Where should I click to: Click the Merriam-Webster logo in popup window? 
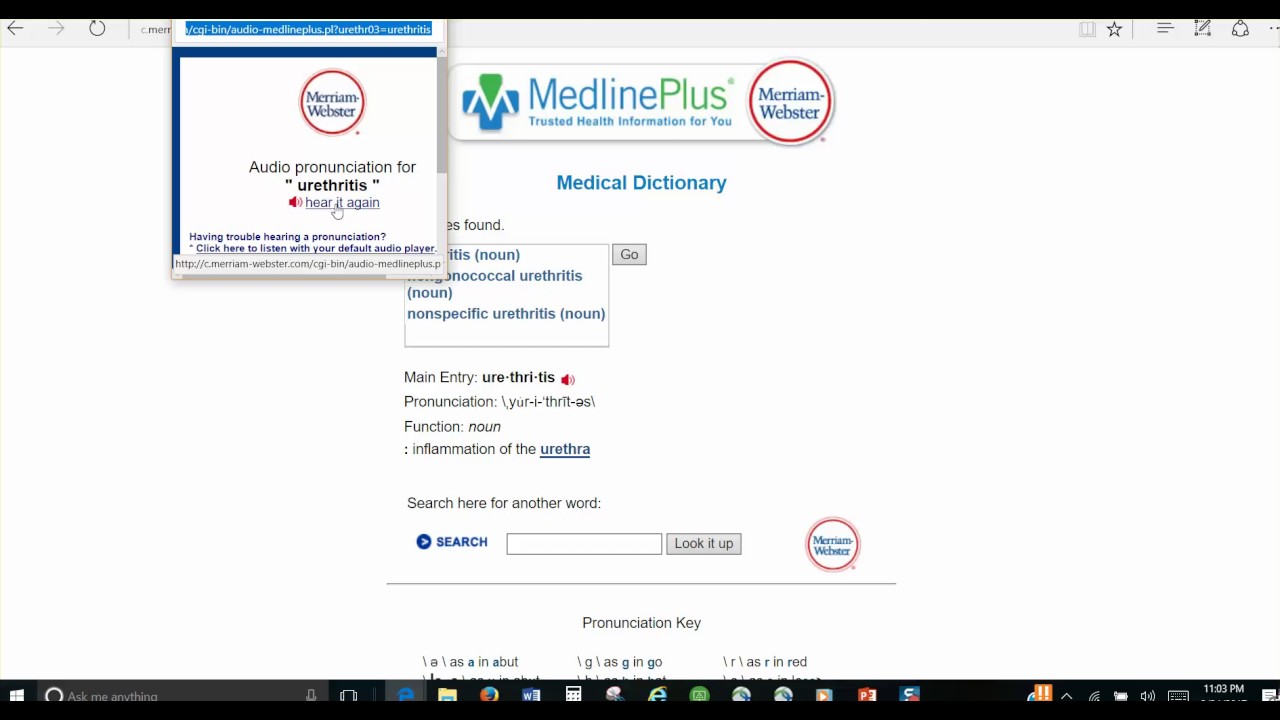tap(332, 101)
